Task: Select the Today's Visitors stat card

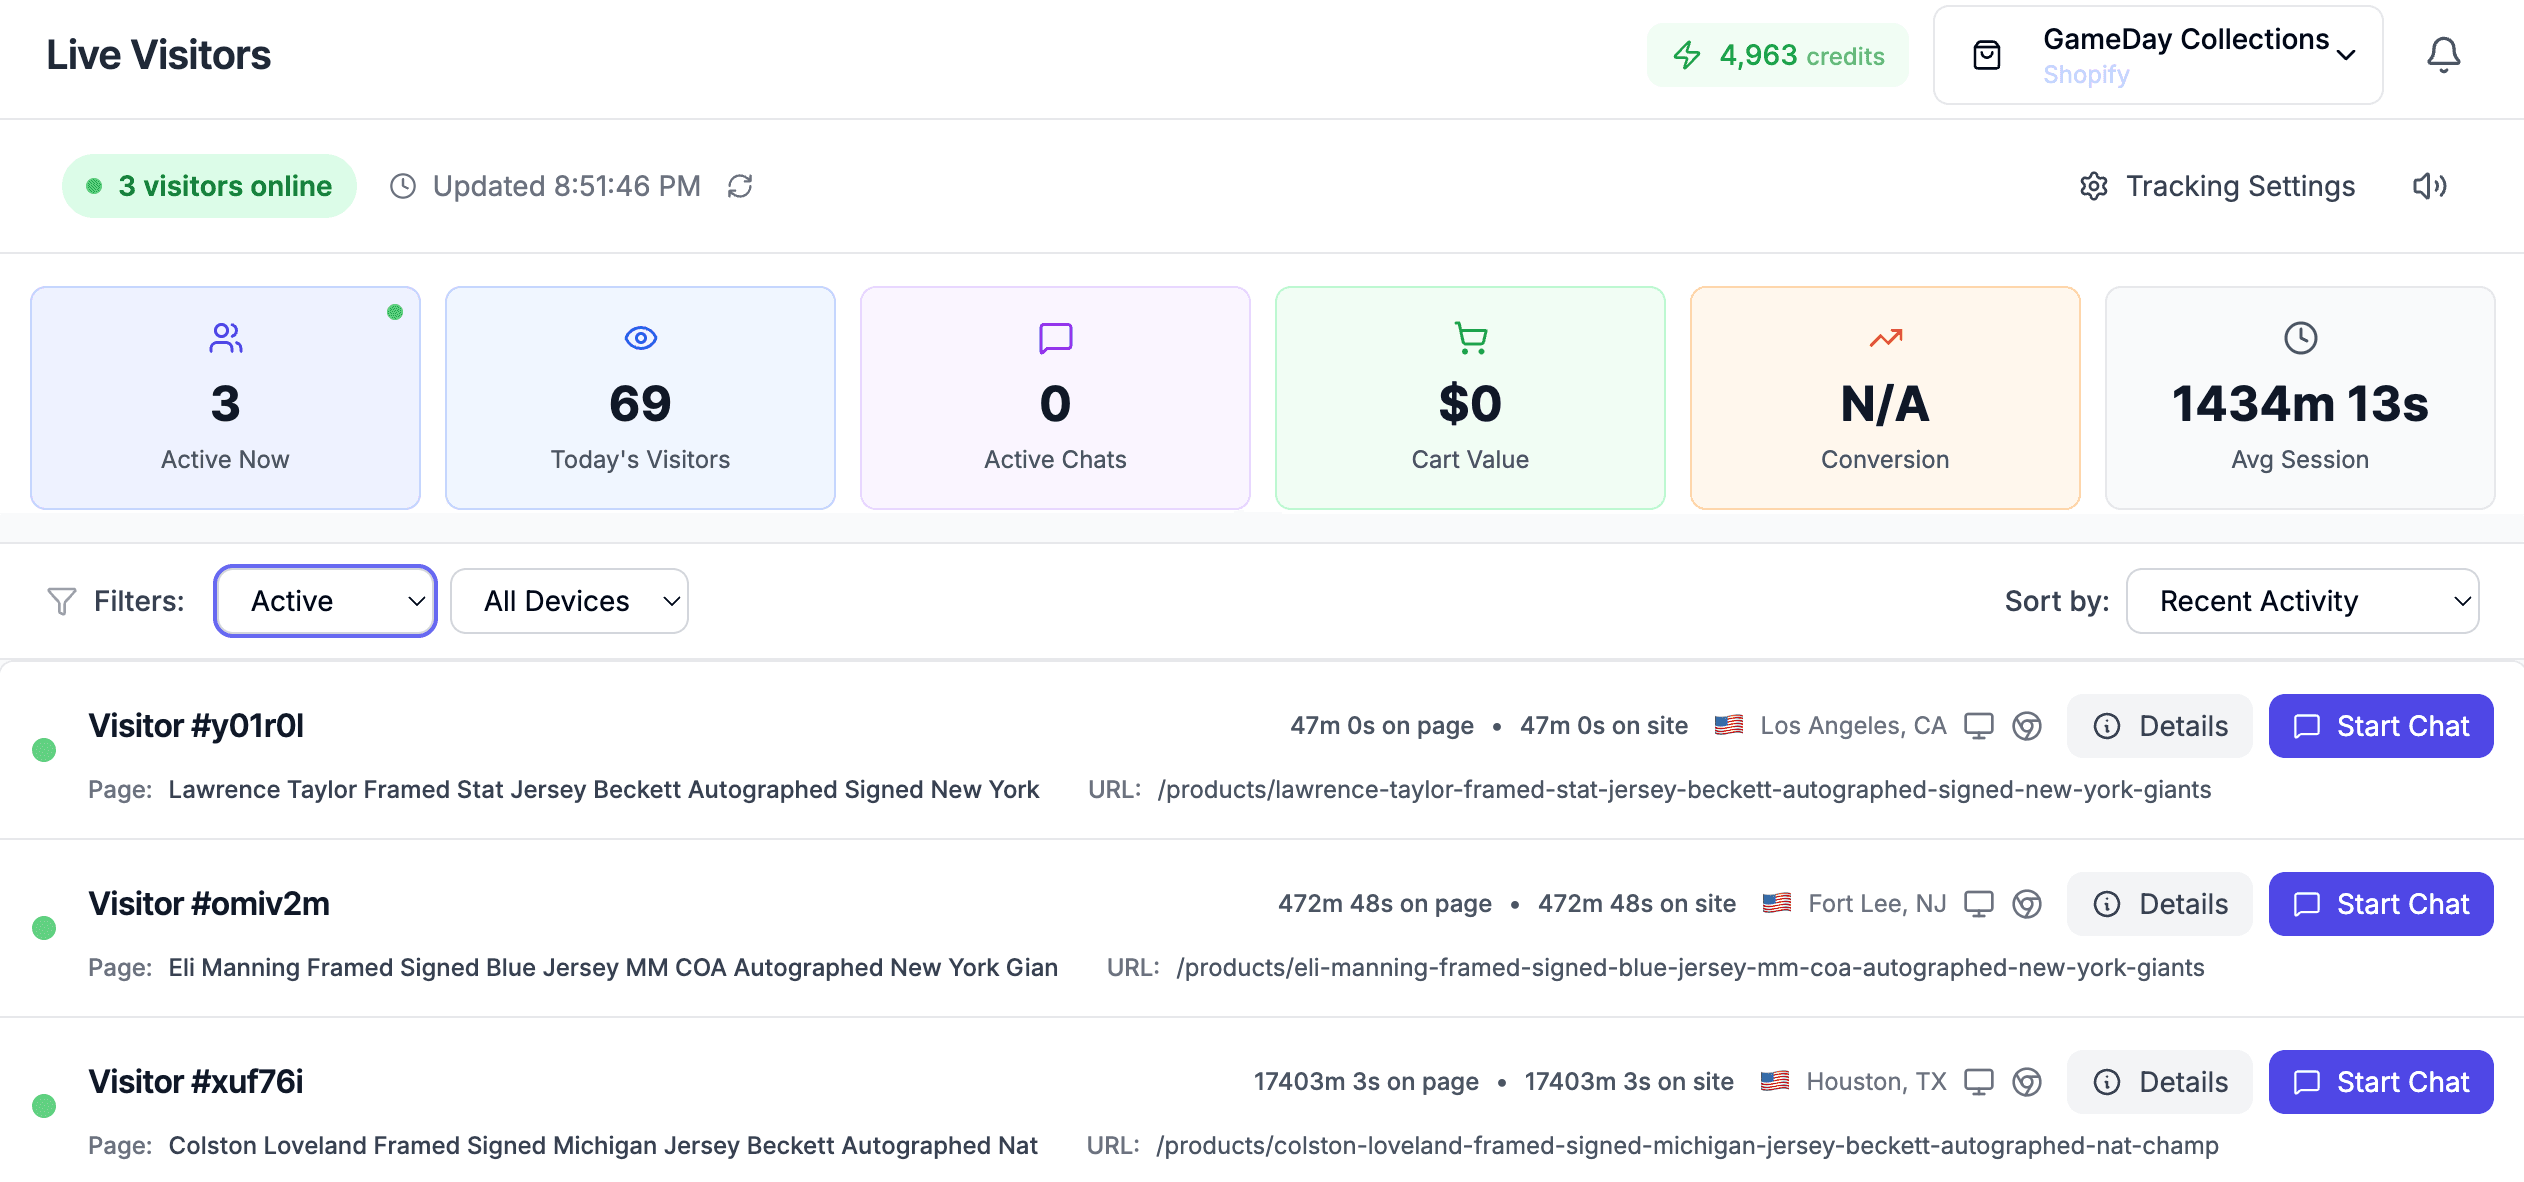Action: click(x=640, y=398)
